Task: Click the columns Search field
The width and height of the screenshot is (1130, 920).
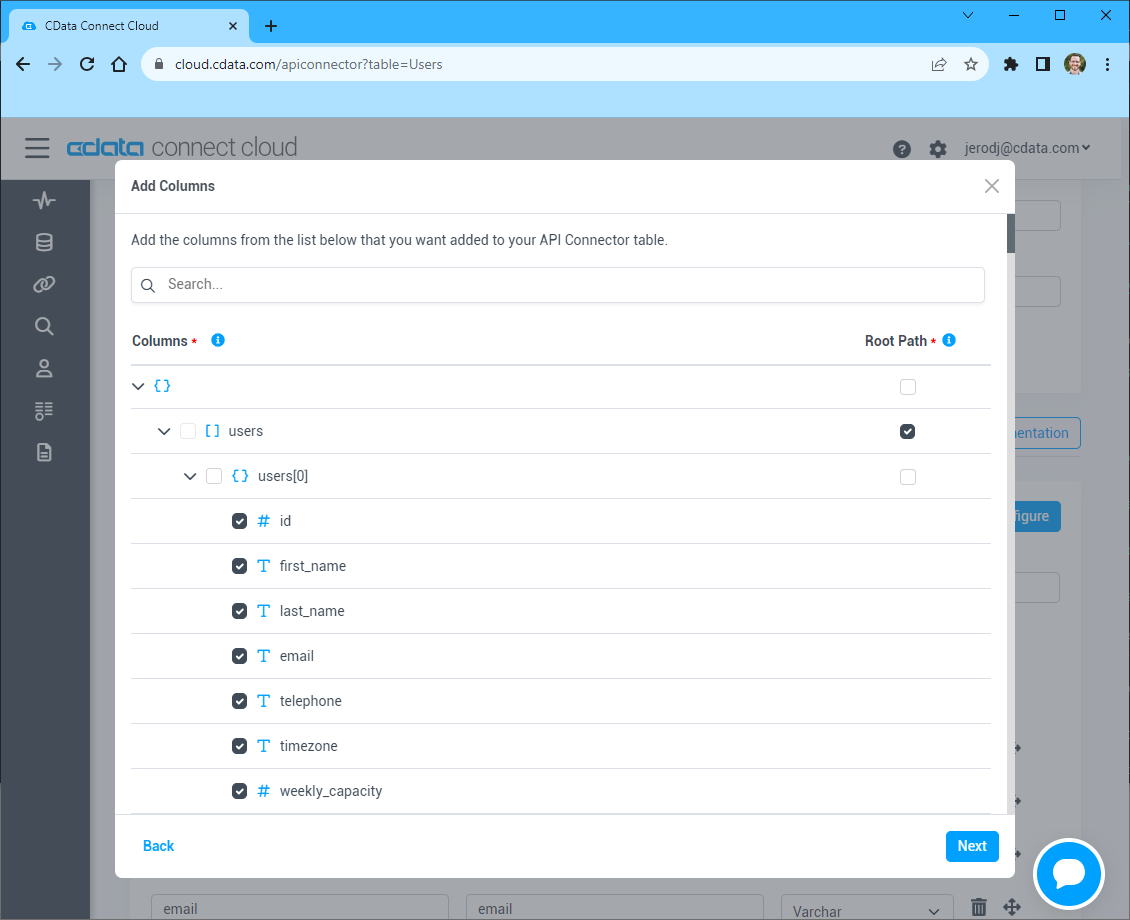Action: point(558,285)
